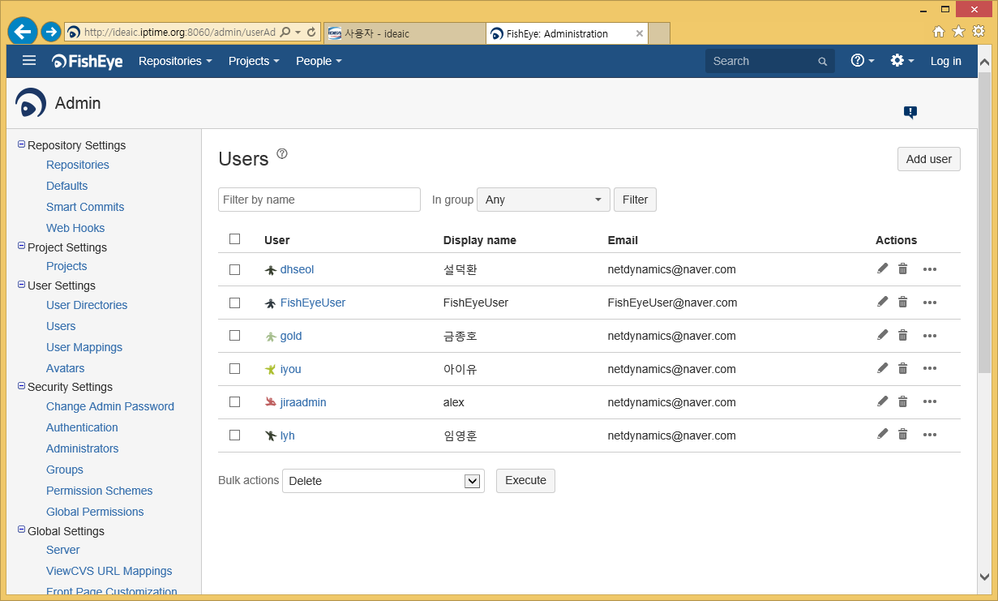Open the lyh user profile link
Screen dimensions: 998x601
pyautogui.click(x=288, y=435)
